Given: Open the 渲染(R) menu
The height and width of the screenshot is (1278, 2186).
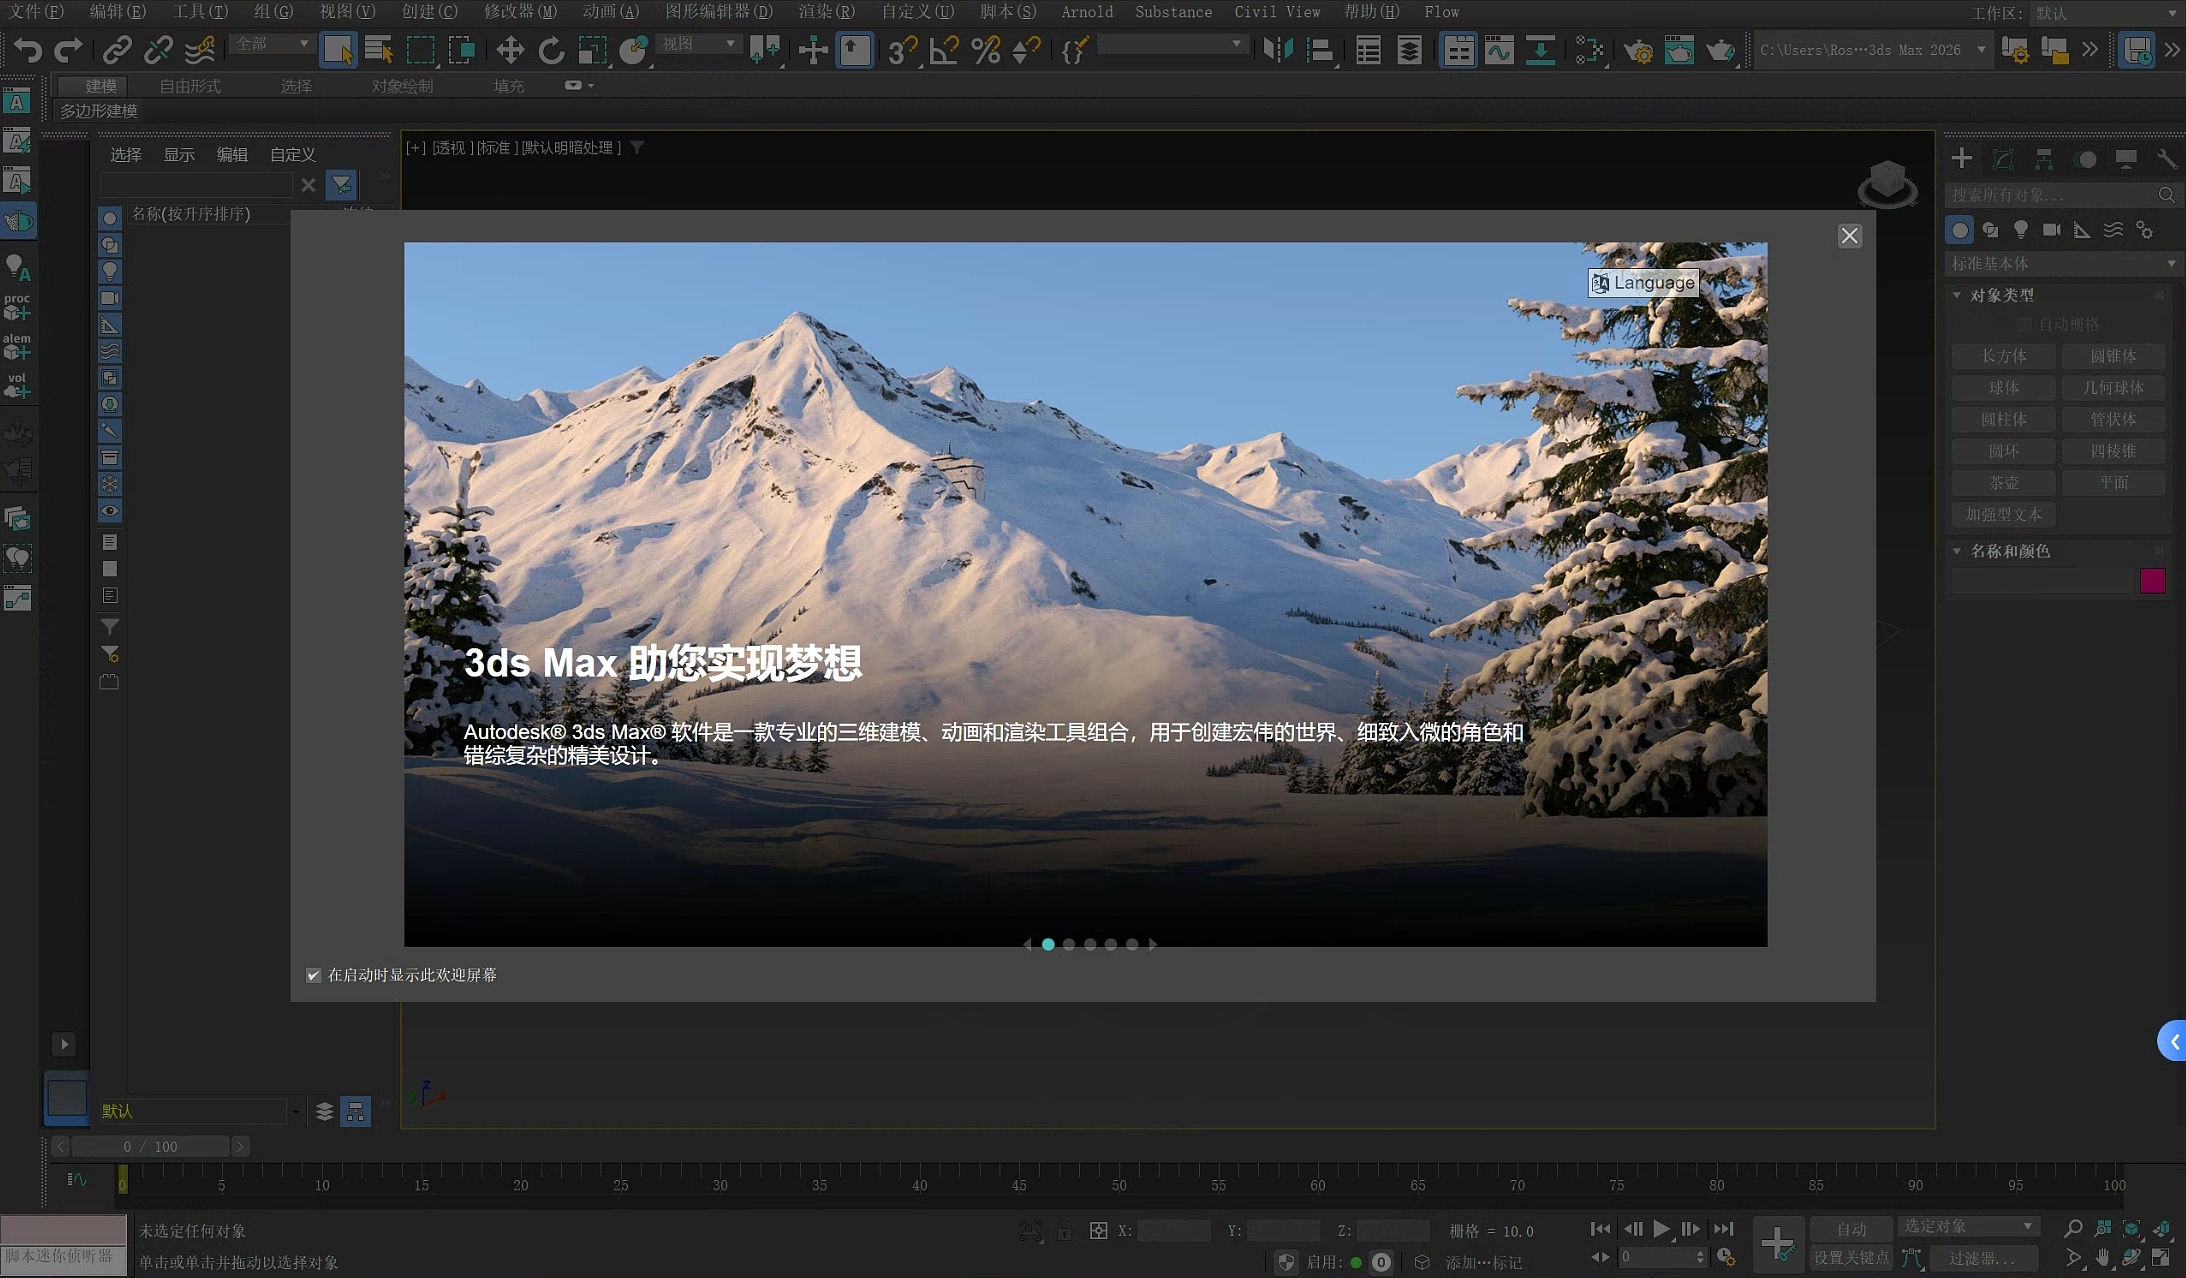Looking at the screenshot, I should point(826,12).
